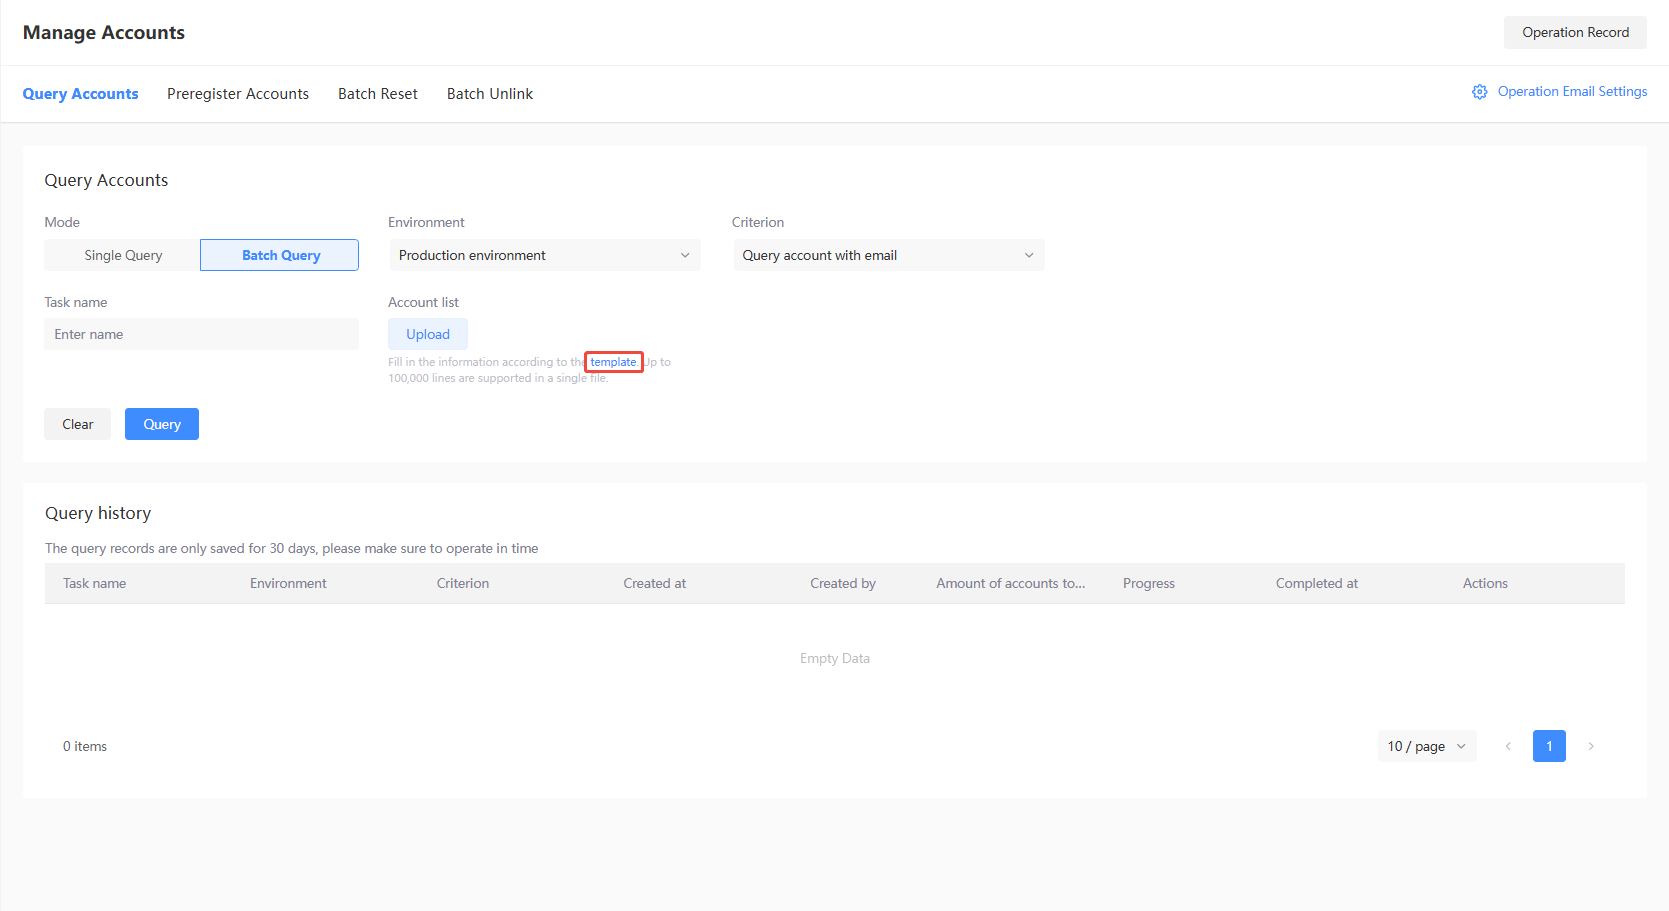The width and height of the screenshot is (1669, 911).
Task: Open the Production environment dropdown
Action: point(544,255)
